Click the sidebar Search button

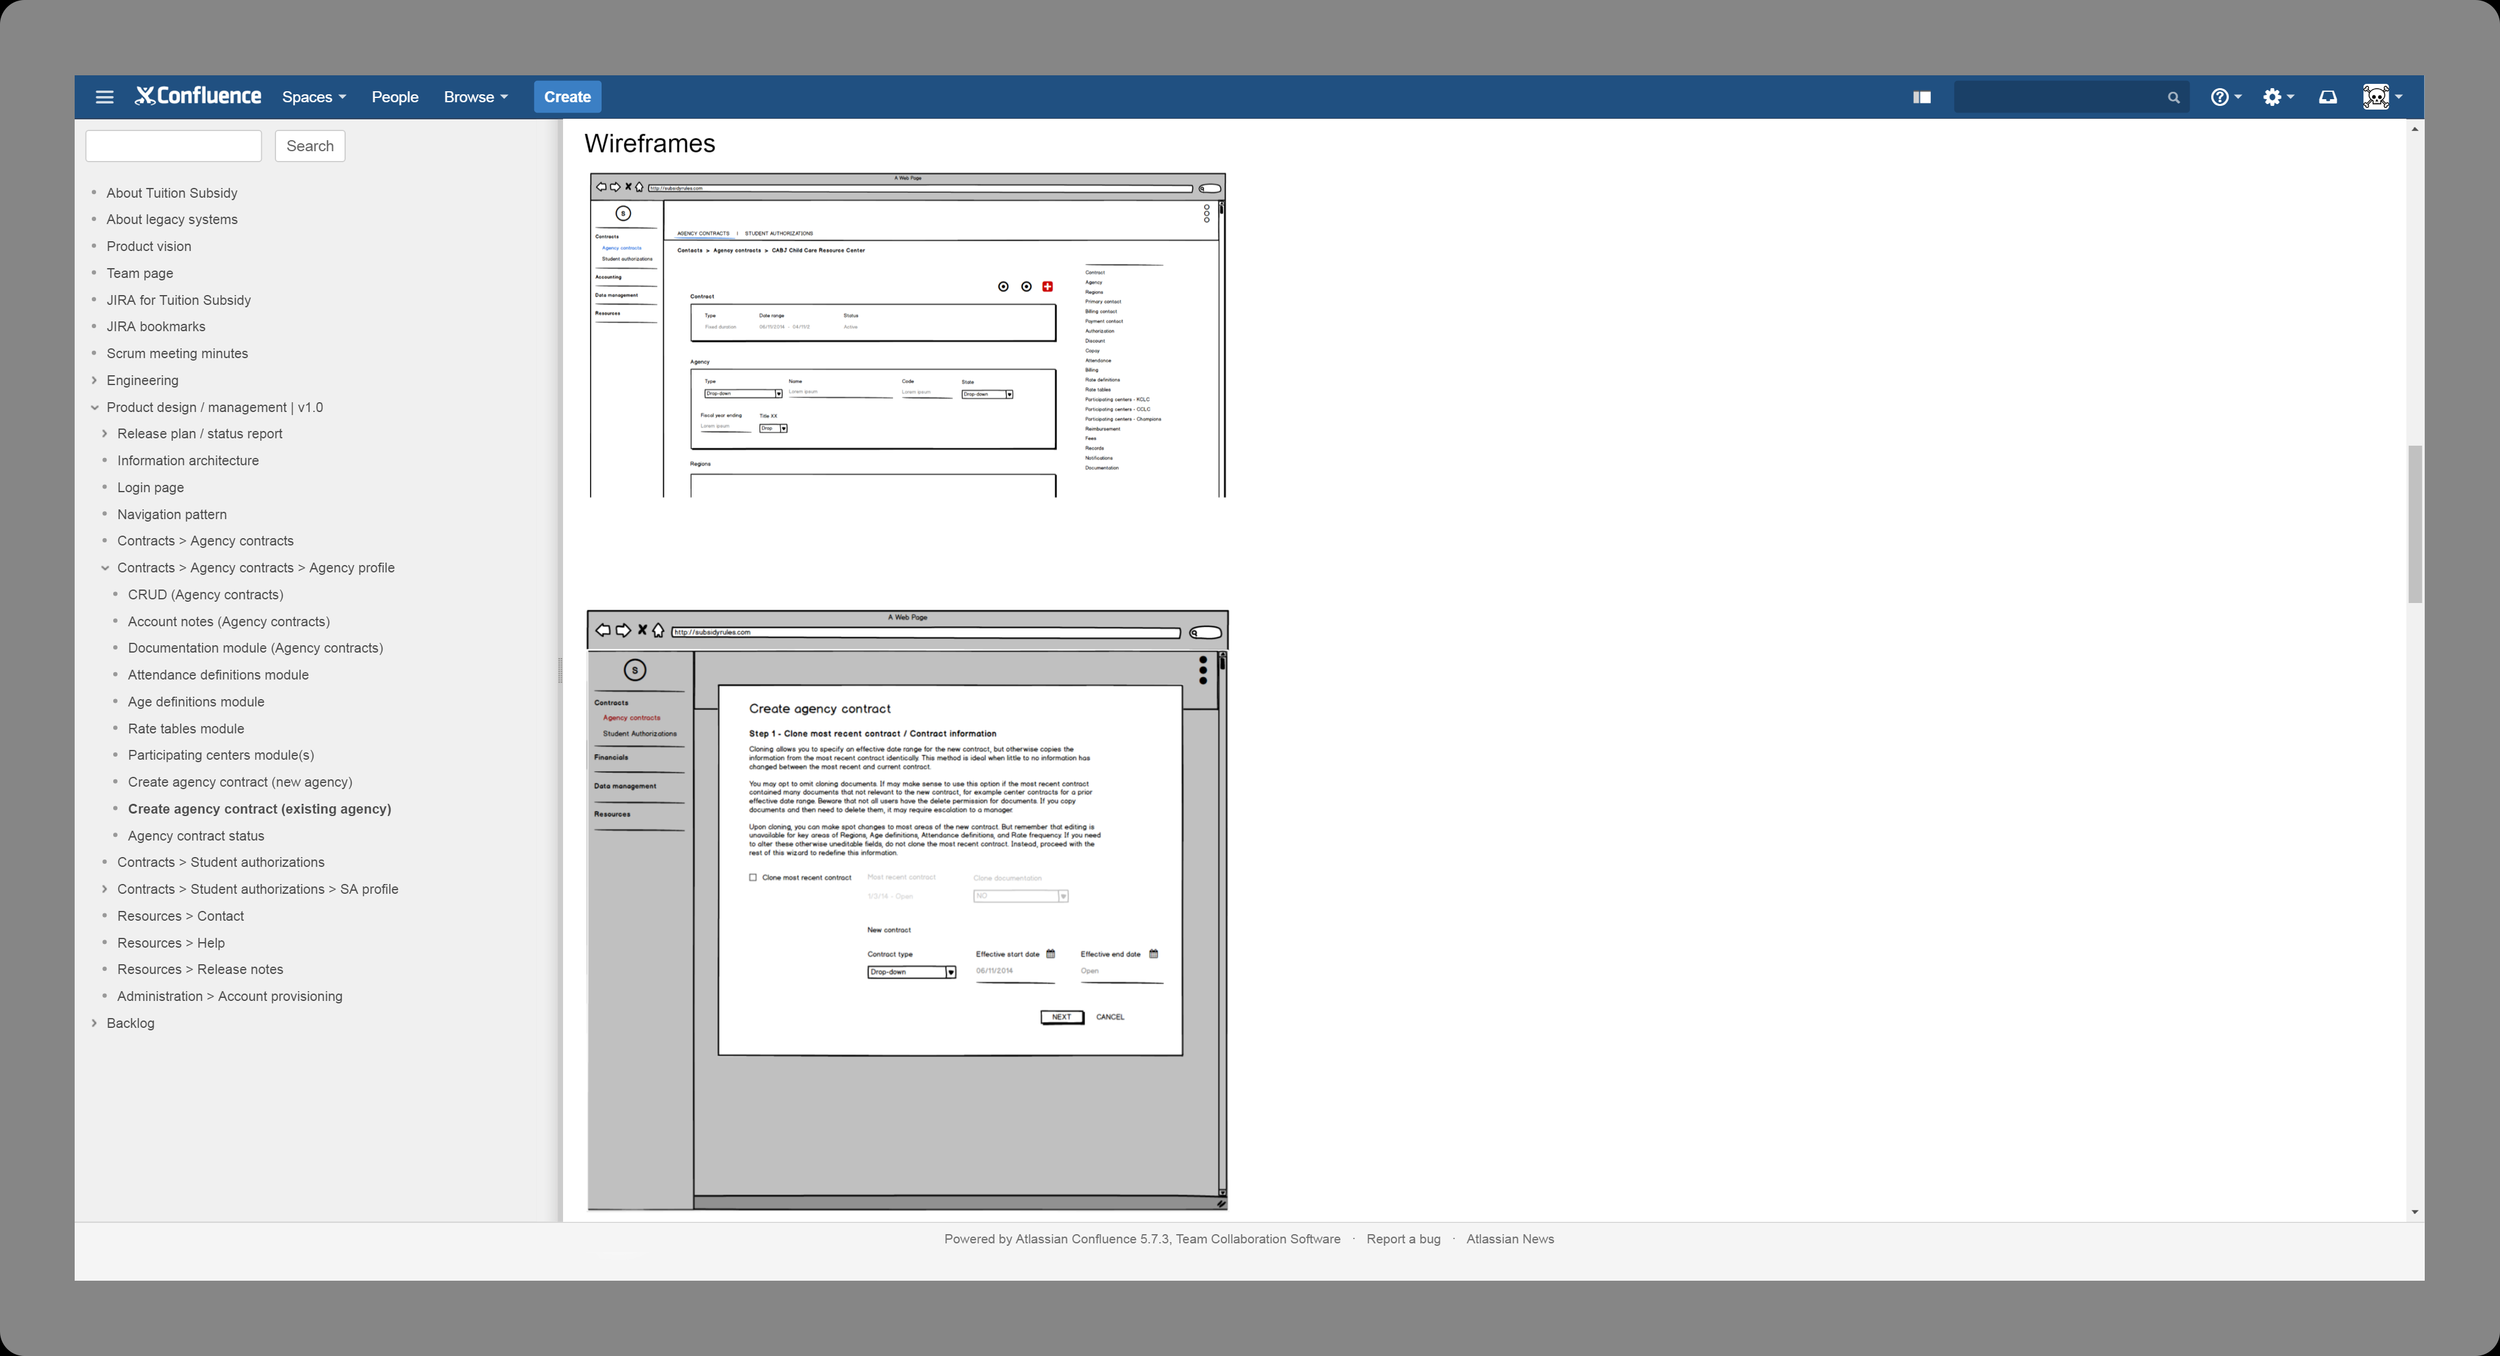pos(310,146)
